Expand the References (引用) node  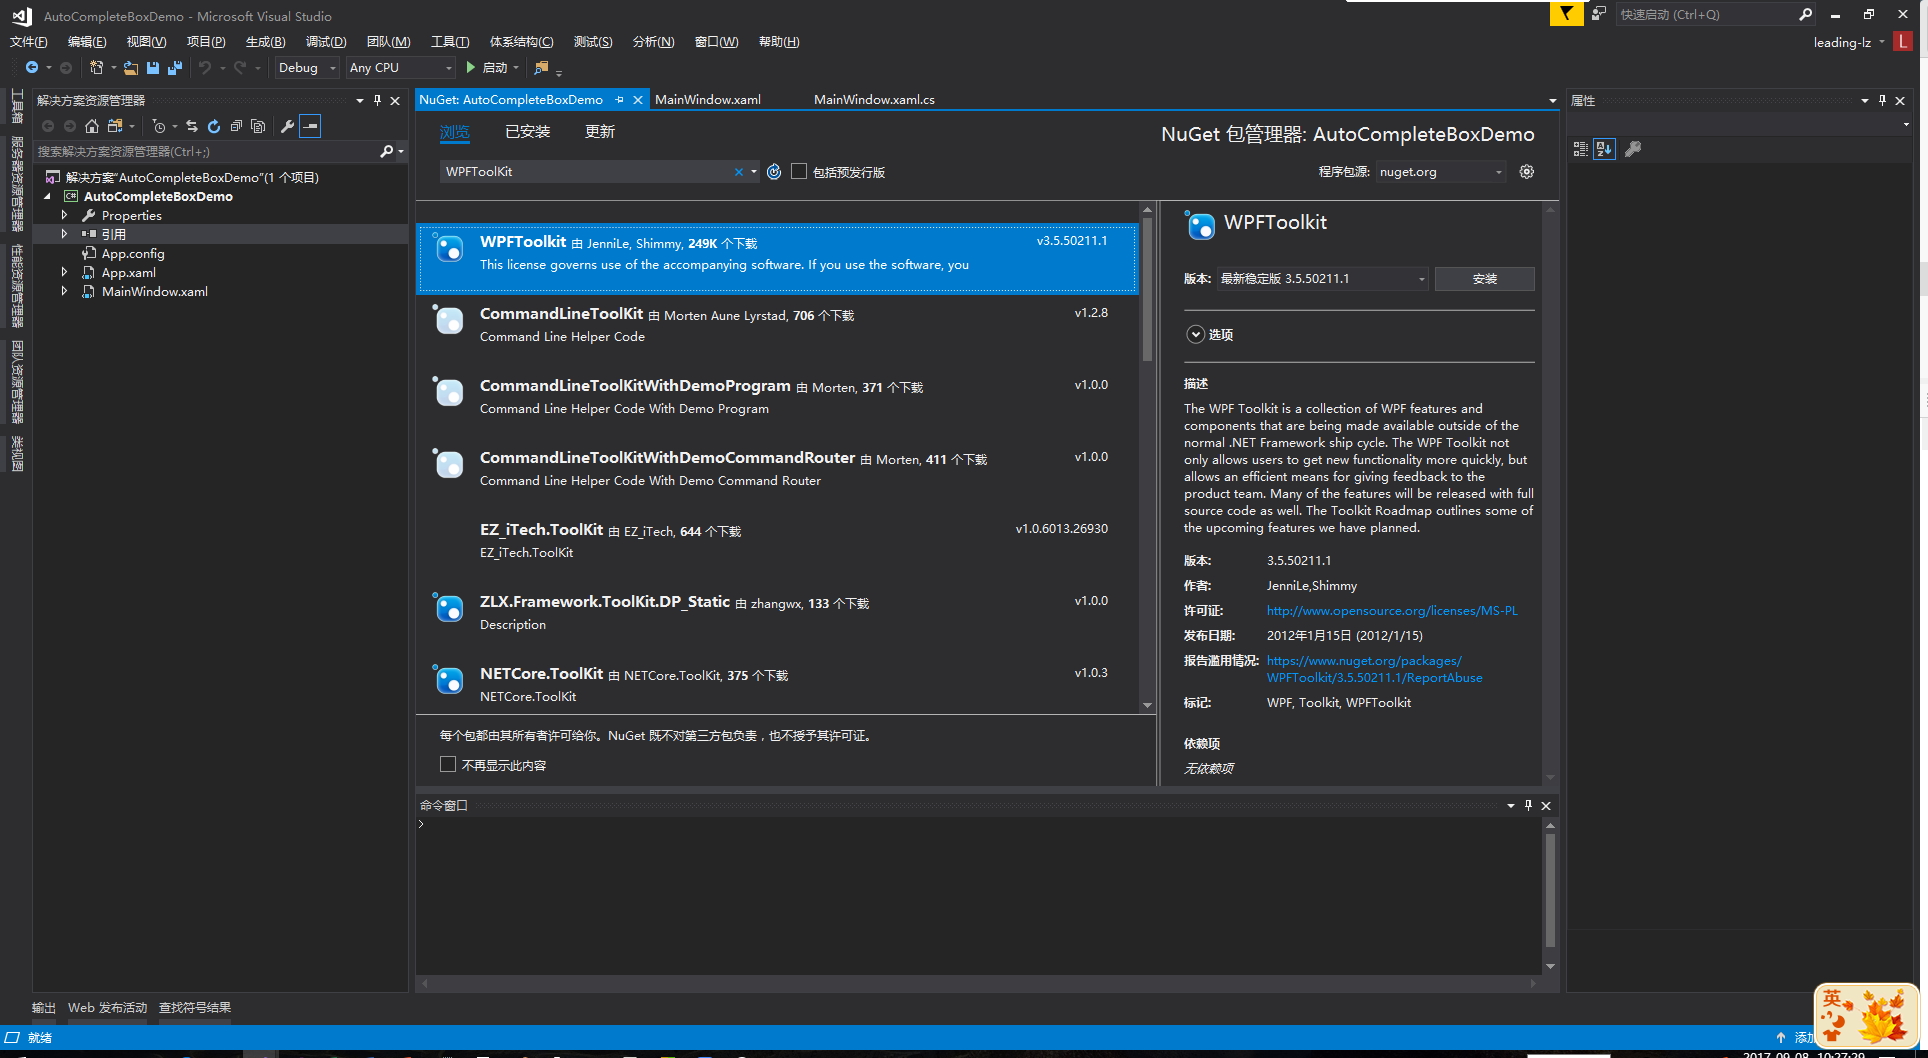(x=65, y=234)
